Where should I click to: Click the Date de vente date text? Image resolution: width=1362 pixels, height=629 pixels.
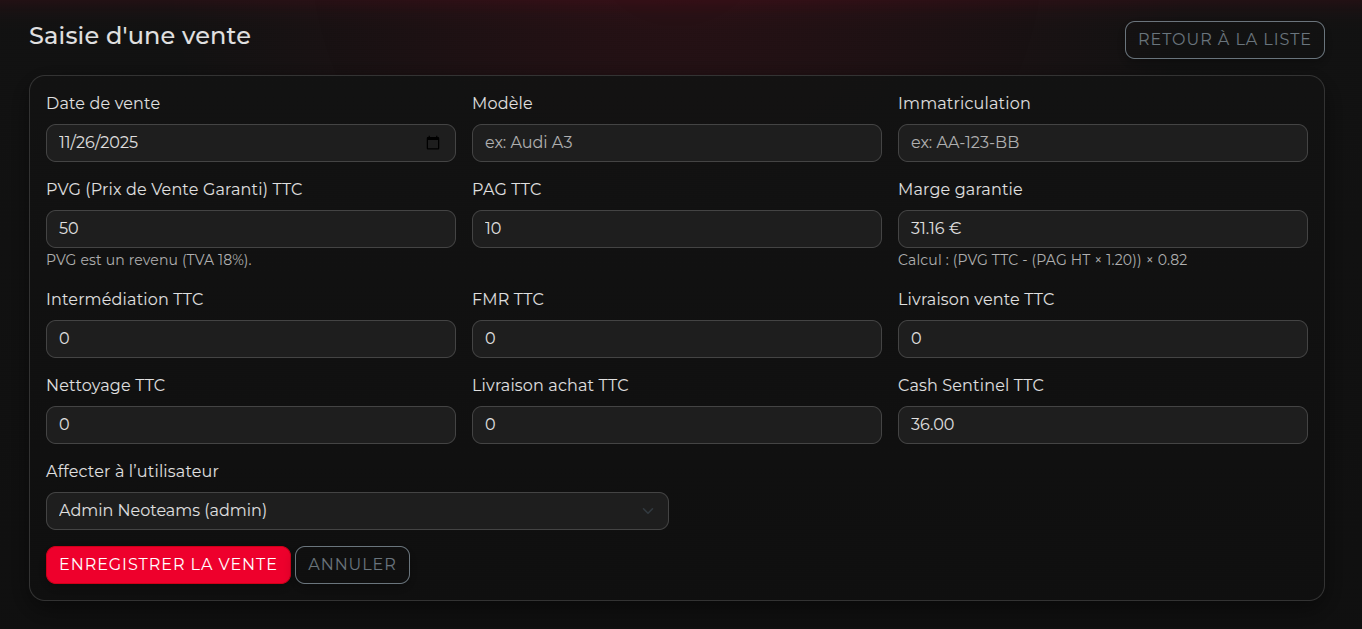tap(99, 143)
